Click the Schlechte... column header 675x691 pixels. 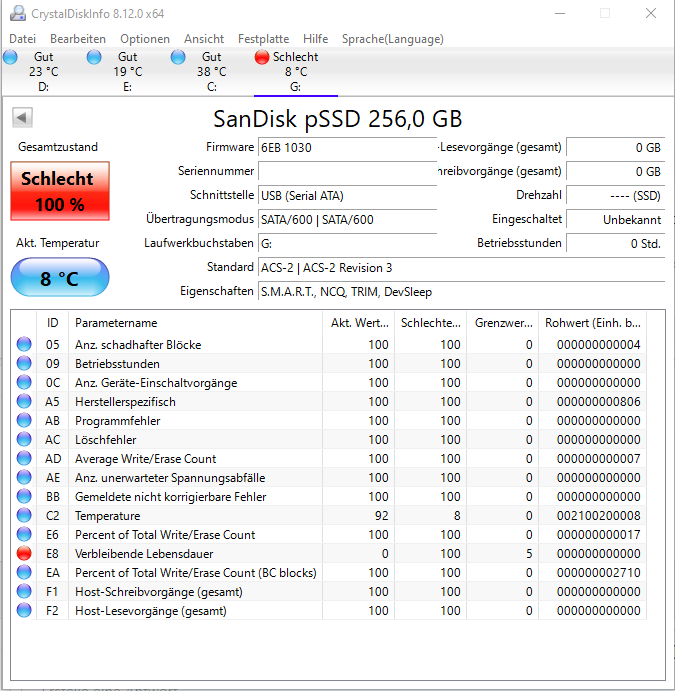(430, 323)
